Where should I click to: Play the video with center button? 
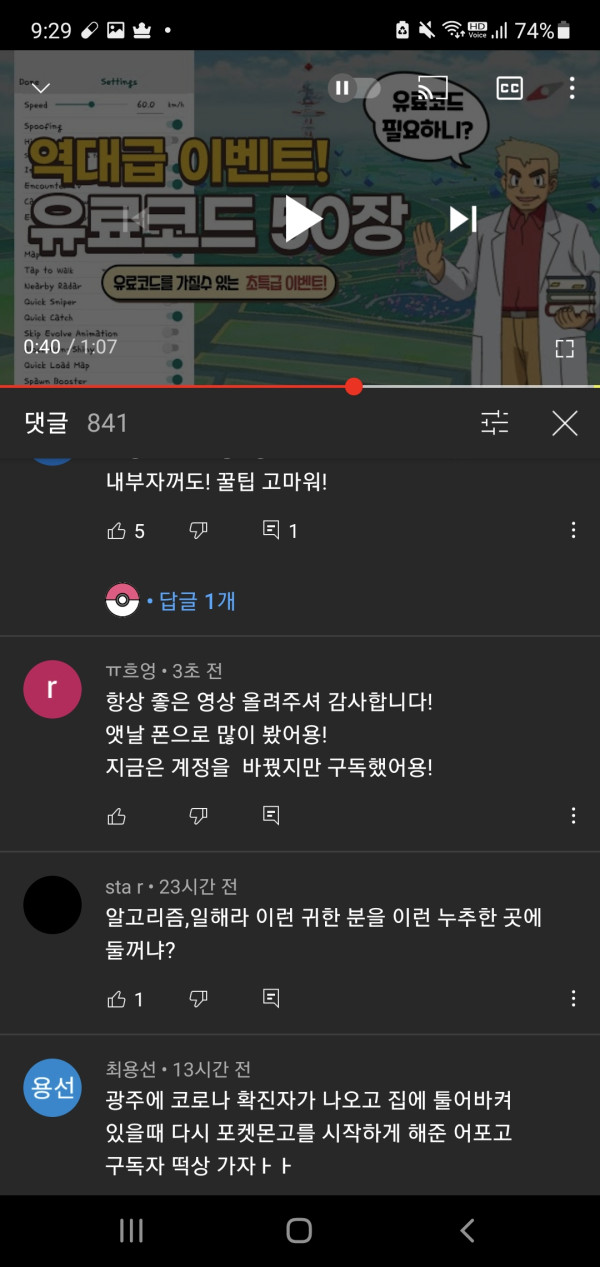tap(300, 218)
